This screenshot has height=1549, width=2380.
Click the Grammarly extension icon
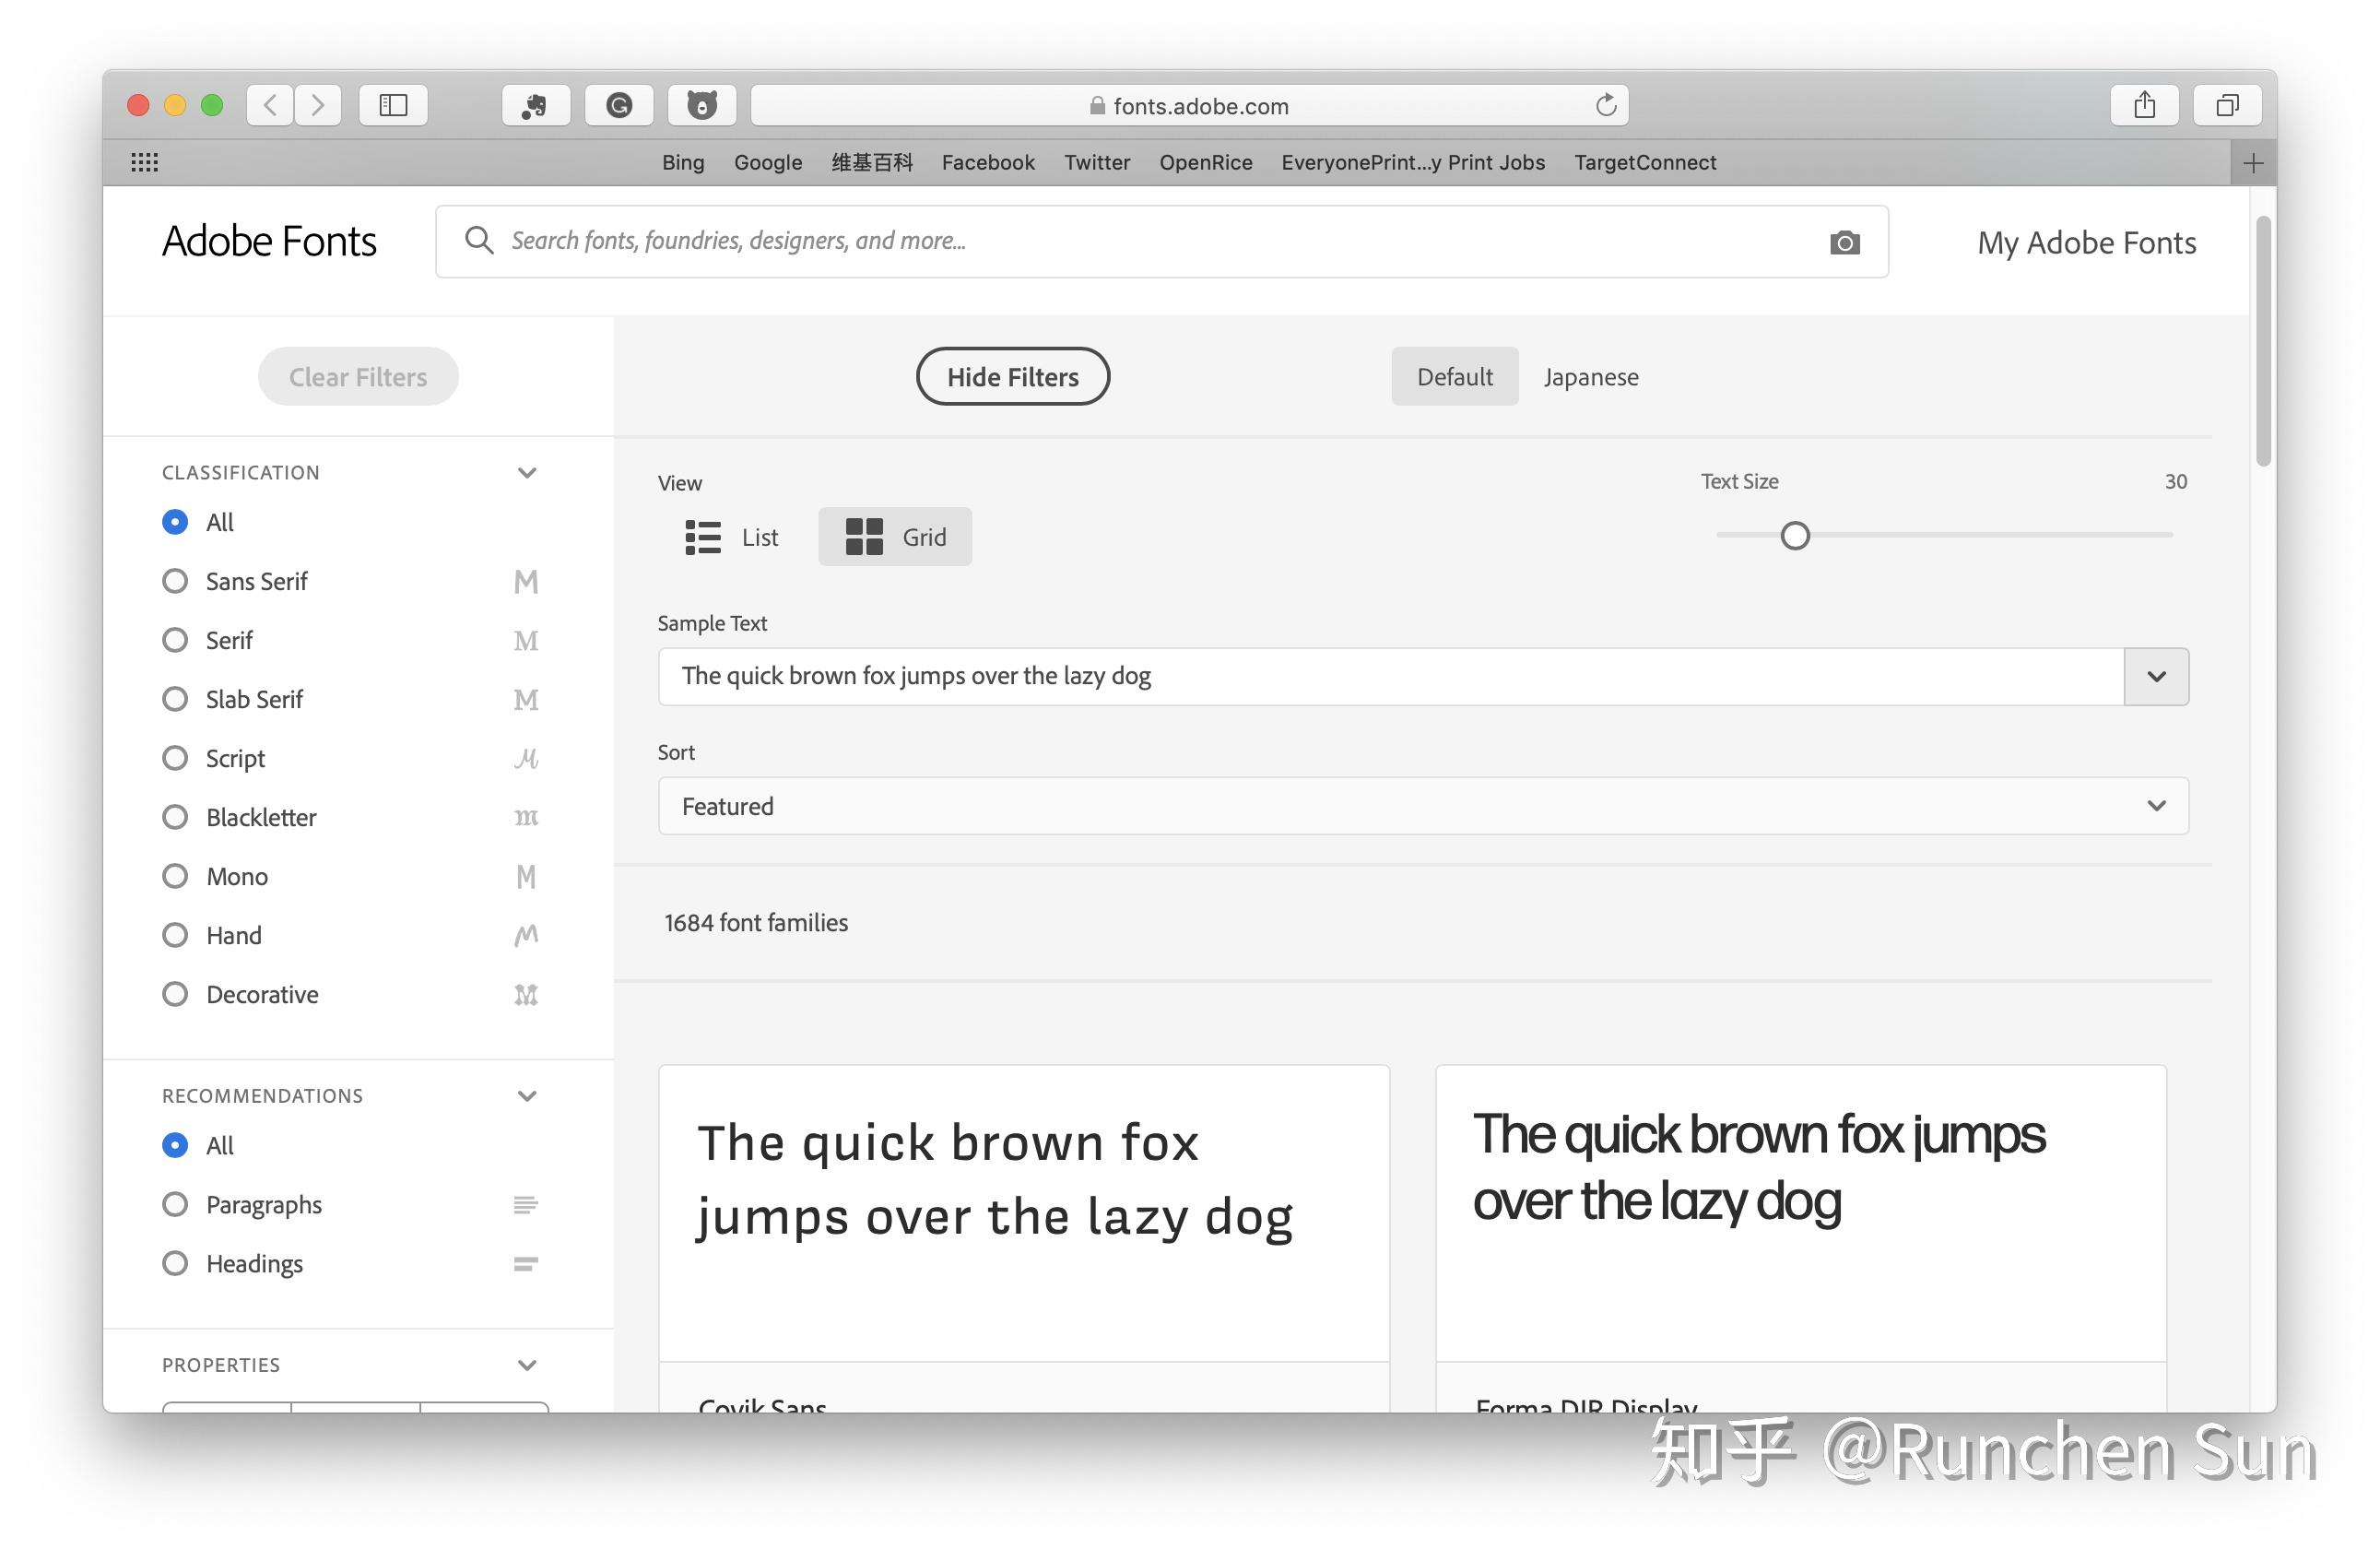[x=619, y=105]
